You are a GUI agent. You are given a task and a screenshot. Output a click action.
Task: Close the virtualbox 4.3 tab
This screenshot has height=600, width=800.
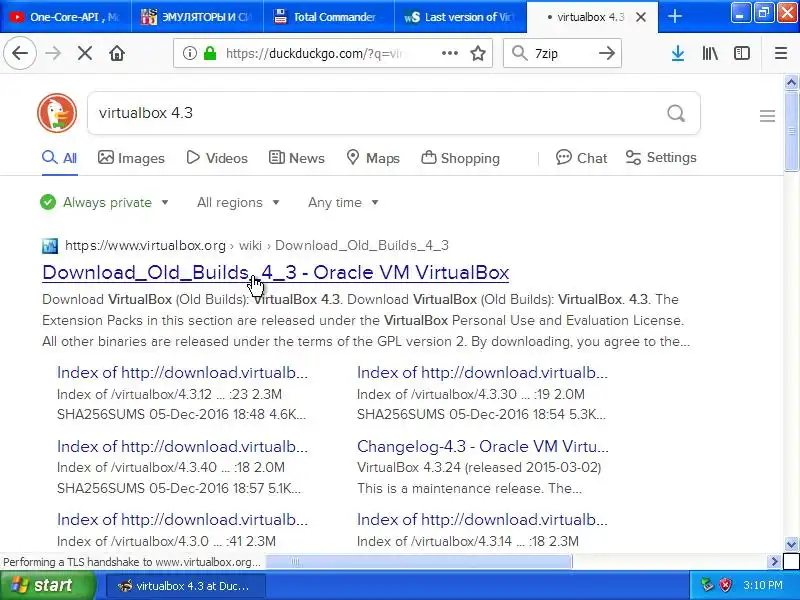pos(641,17)
